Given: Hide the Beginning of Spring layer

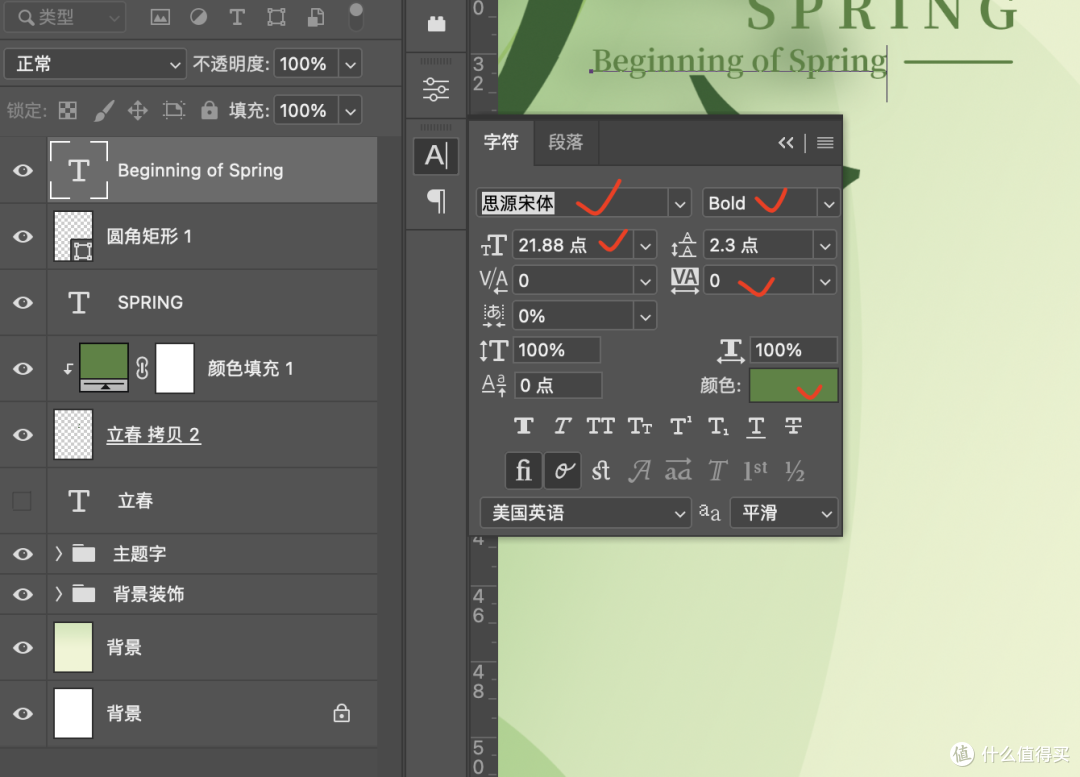Looking at the screenshot, I should click(23, 170).
